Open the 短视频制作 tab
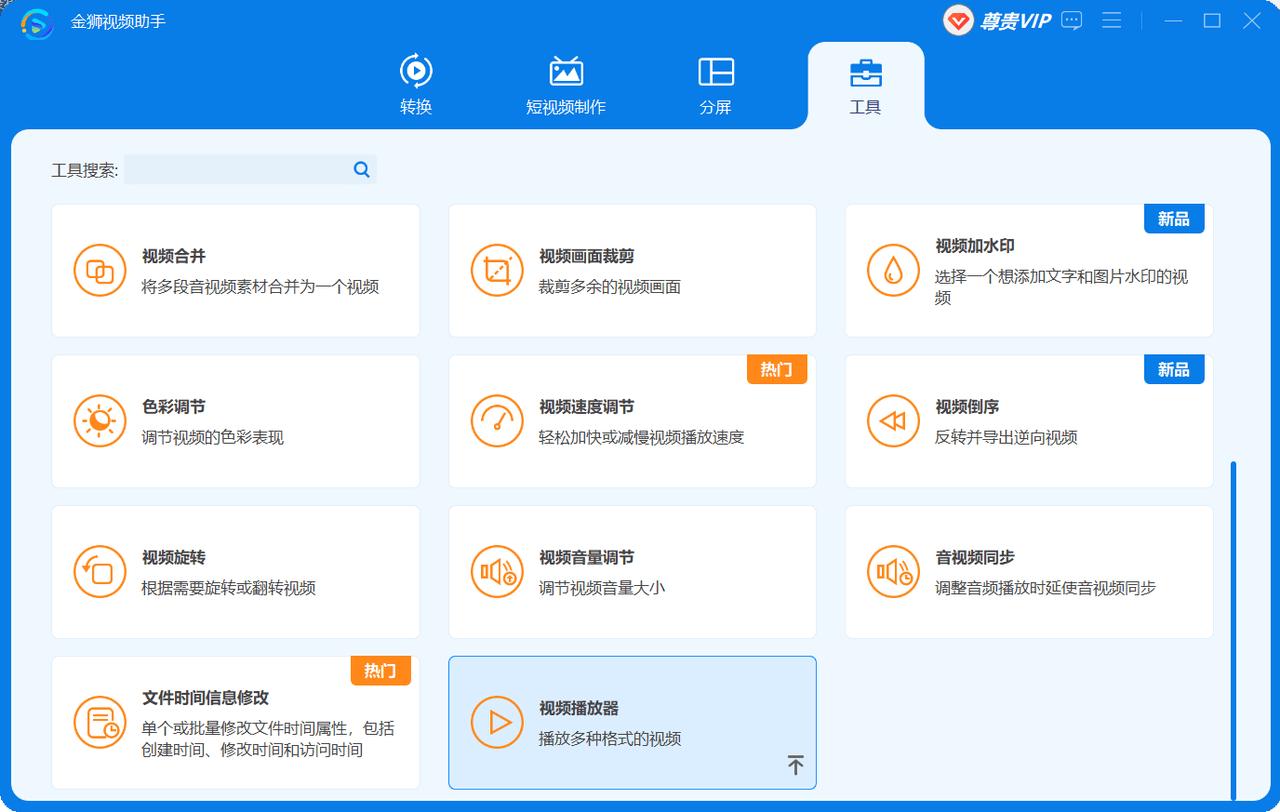 click(x=566, y=85)
